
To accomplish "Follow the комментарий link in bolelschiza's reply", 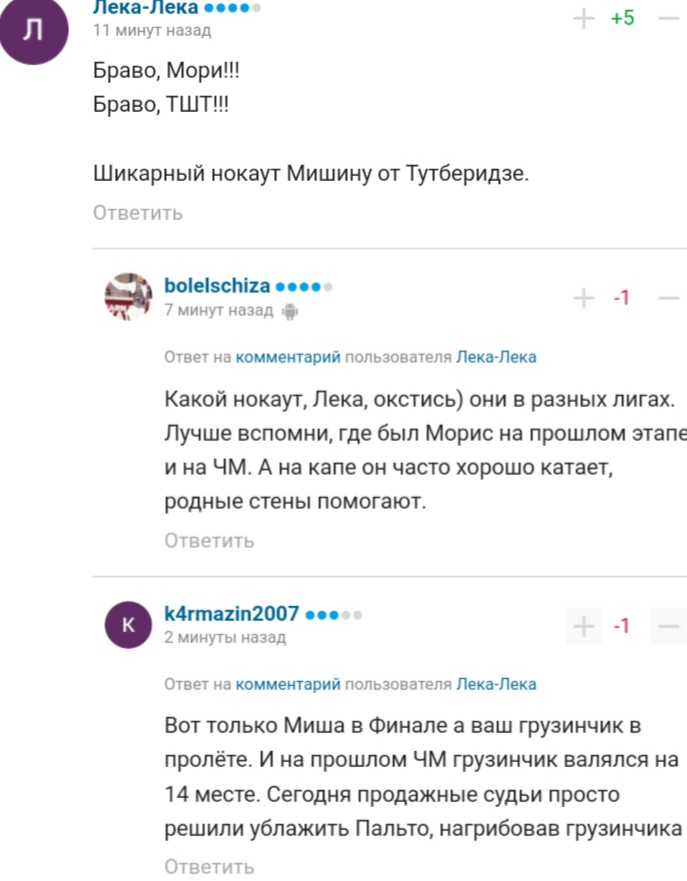I will pyautogui.click(x=288, y=357).
